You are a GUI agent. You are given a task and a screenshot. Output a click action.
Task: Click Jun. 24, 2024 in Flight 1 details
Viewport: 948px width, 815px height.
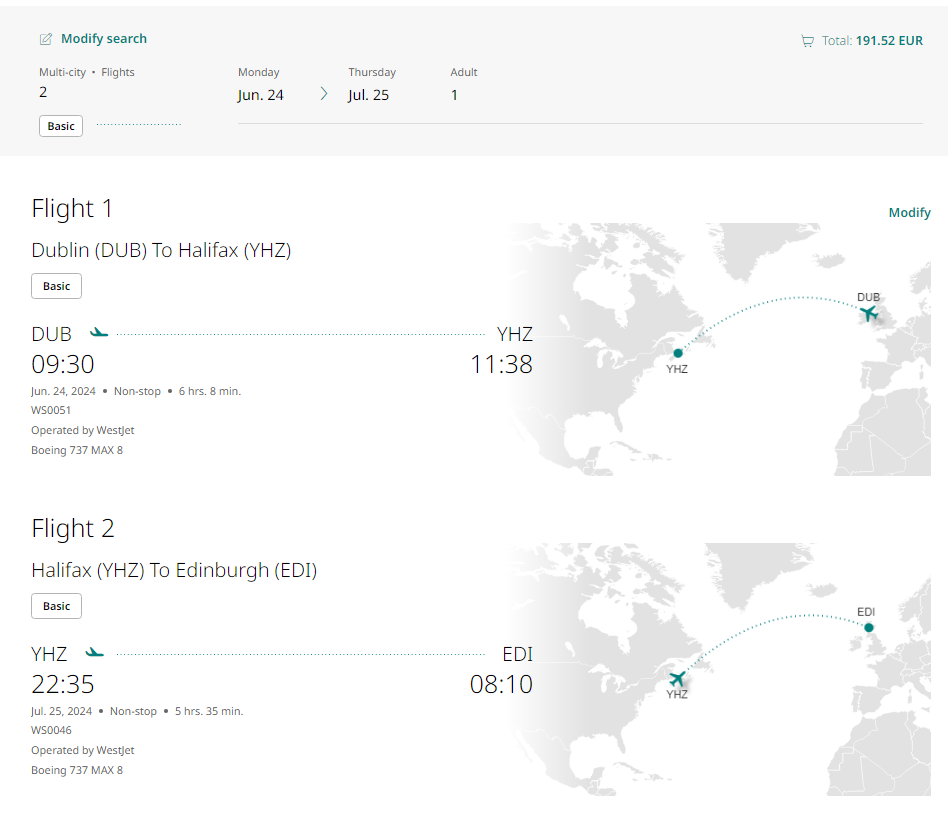[63, 391]
